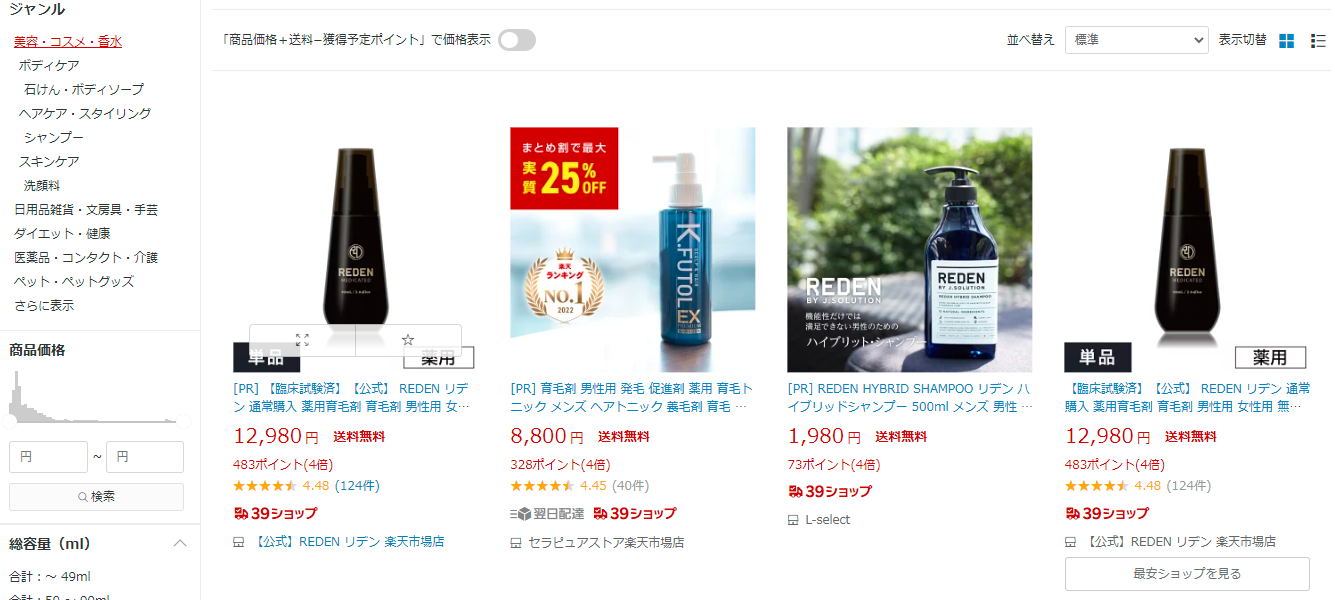1335x600 pixels.
Task: Open the セラピュアストア楽天市場店 shop link
Action: [x=606, y=542]
